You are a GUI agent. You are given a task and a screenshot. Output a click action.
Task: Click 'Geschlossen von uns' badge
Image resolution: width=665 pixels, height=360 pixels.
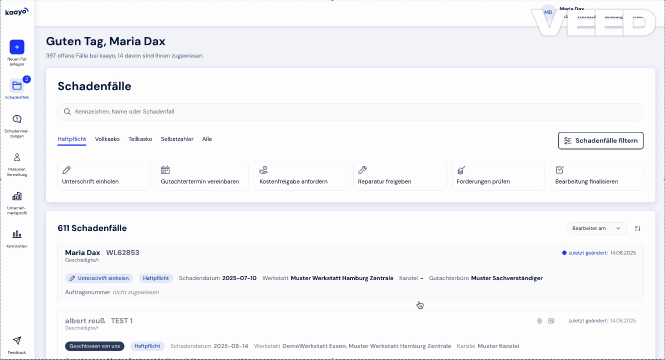coord(95,346)
